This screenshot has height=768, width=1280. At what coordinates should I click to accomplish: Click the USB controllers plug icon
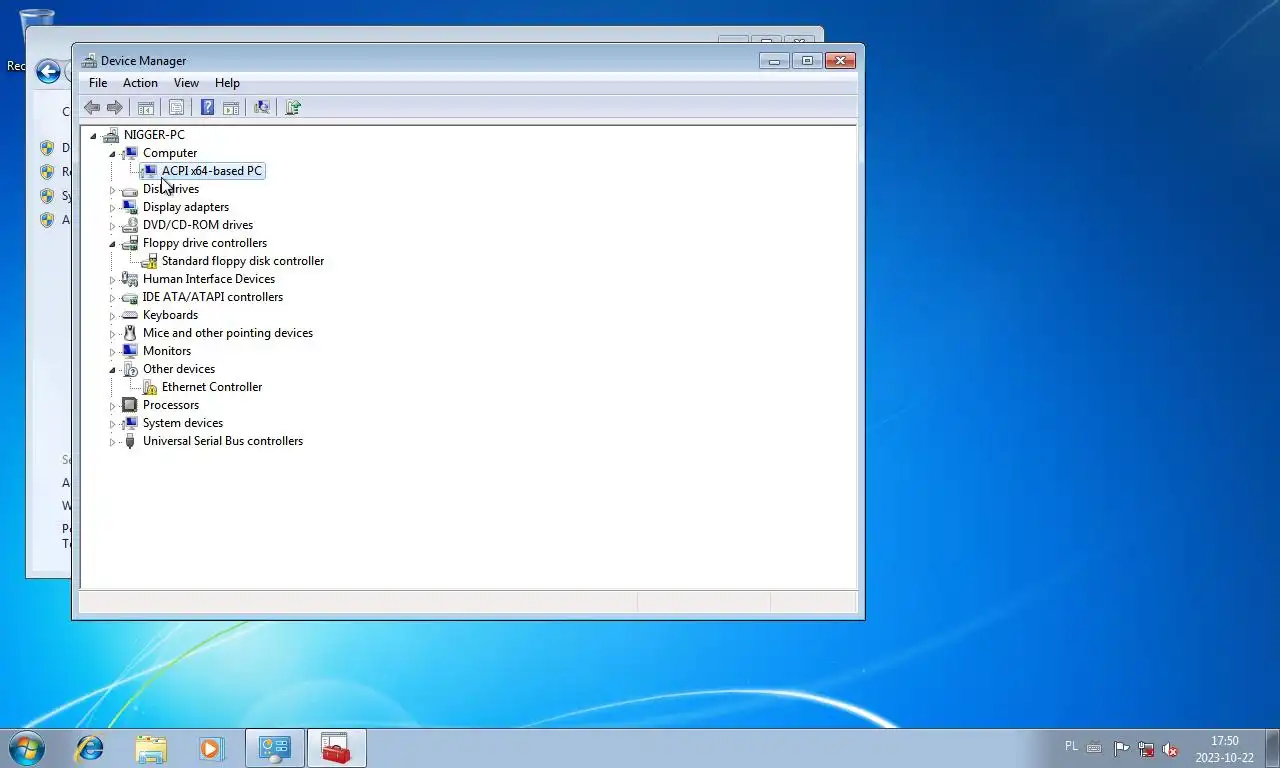pyautogui.click(x=129, y=441)
